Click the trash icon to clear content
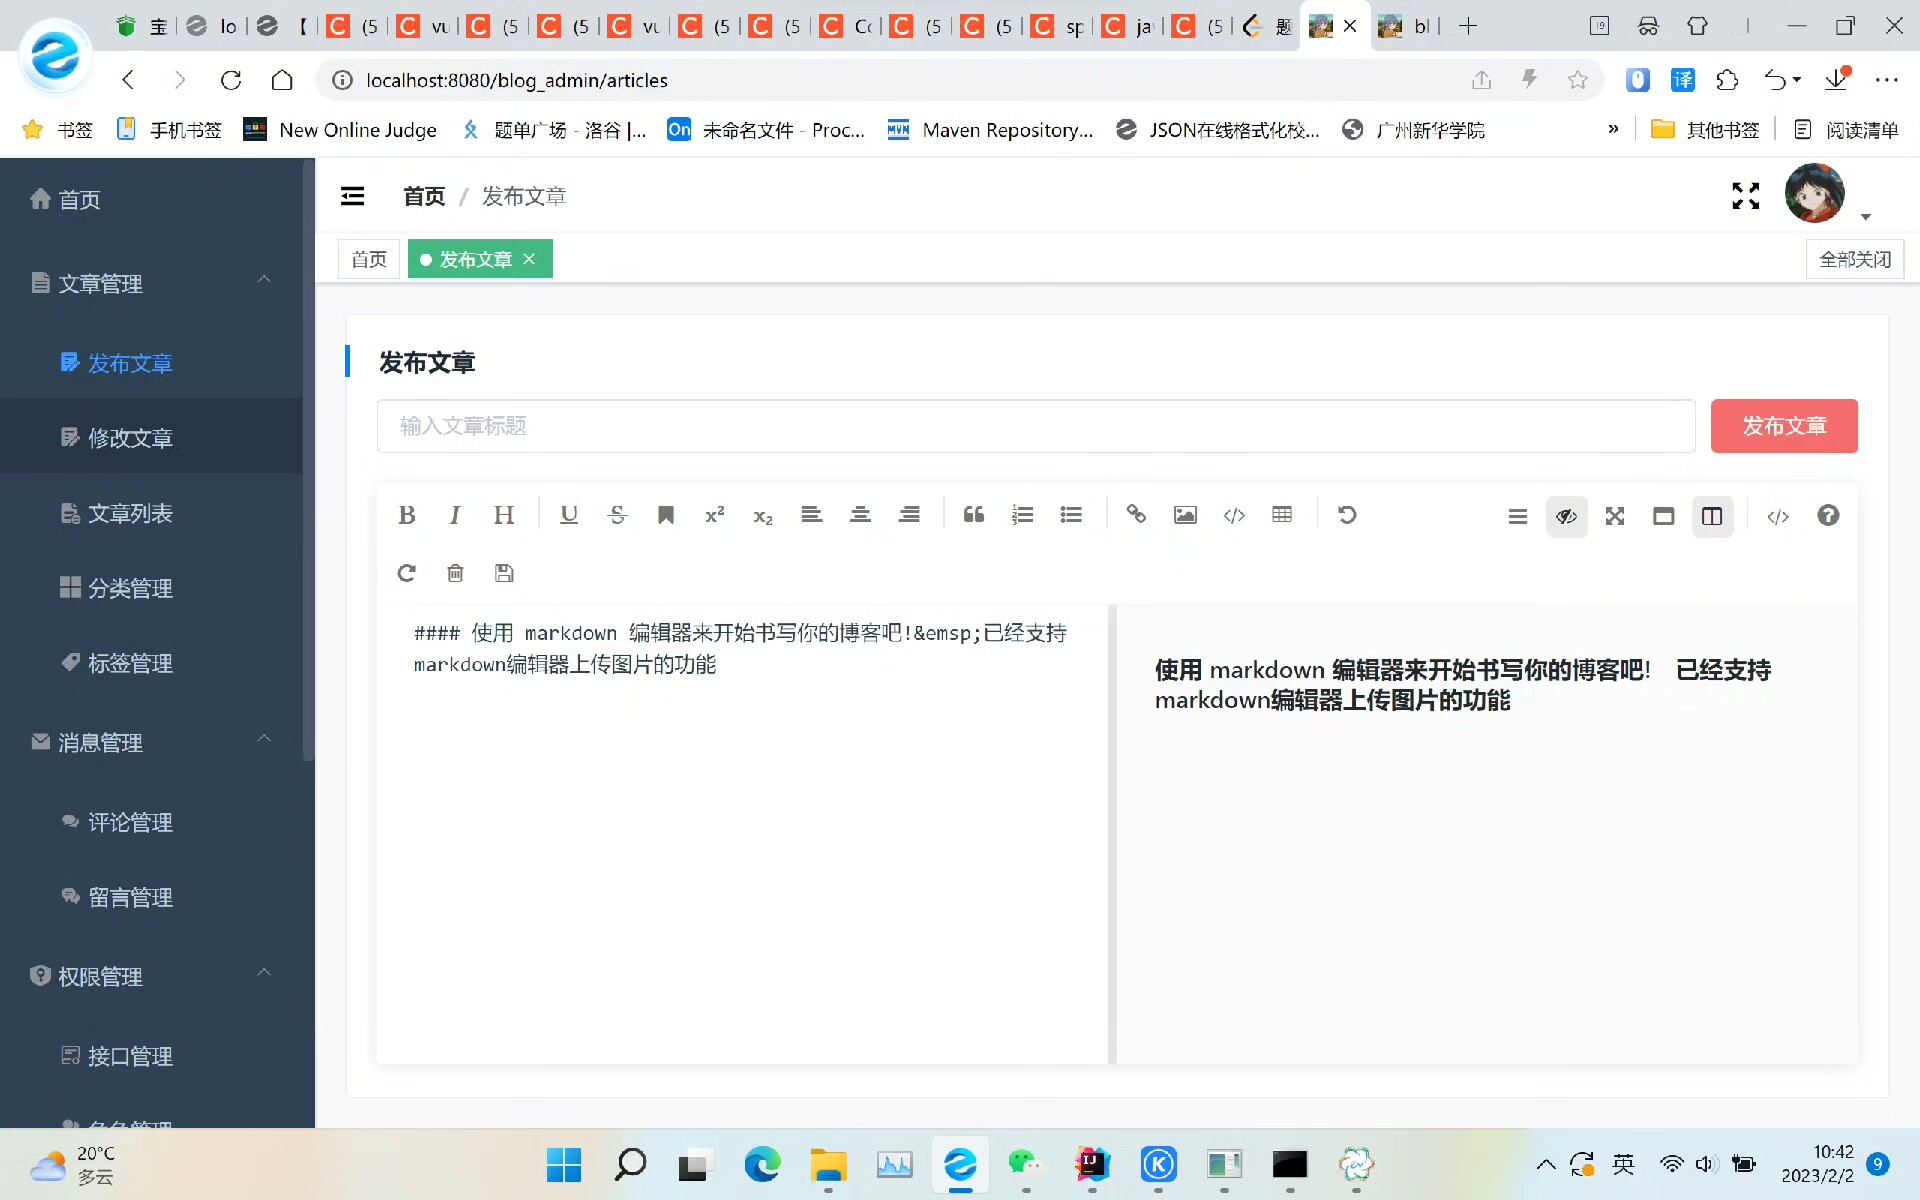The image size is (1920, 1200). 455,573
